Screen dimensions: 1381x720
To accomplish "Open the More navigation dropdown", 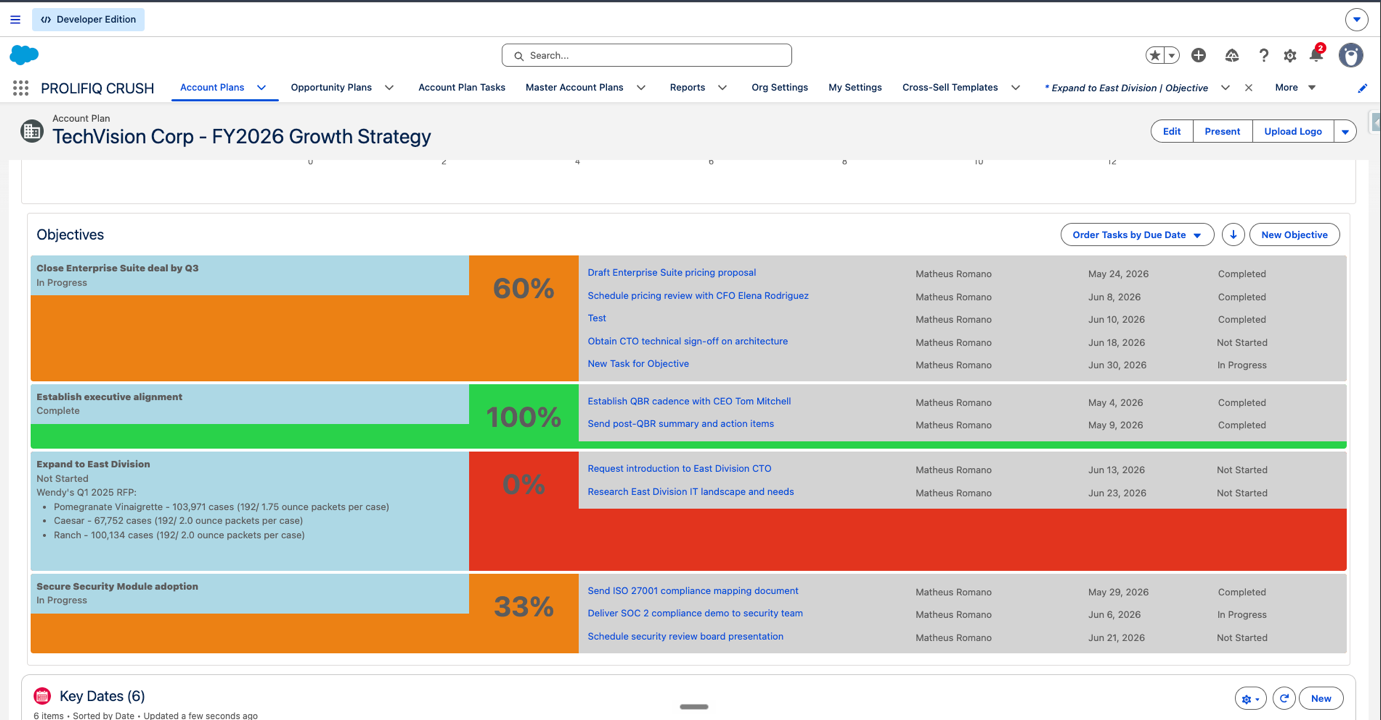I will 1295,88.
